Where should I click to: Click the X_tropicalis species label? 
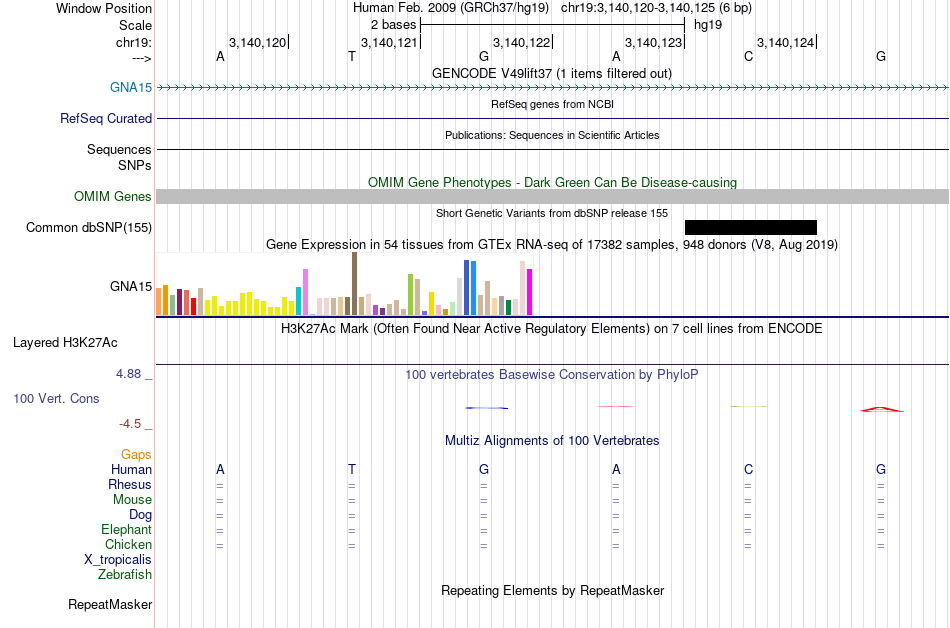[x=118, y=560]
